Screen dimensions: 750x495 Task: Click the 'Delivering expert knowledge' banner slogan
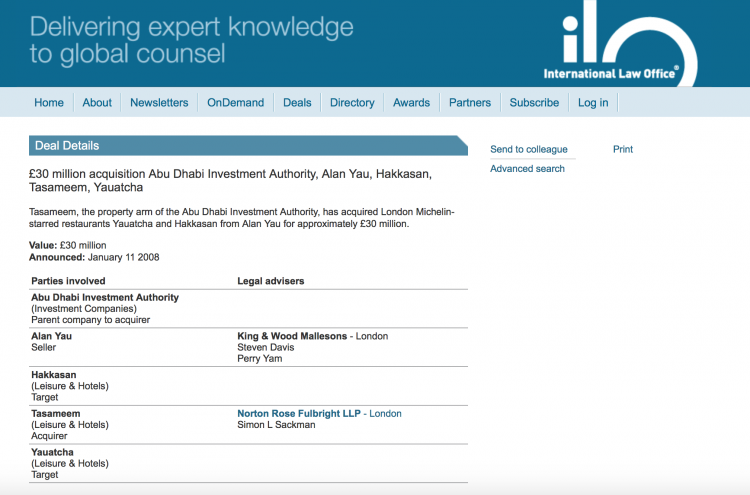pyautogui.click(x=191, y=40)
